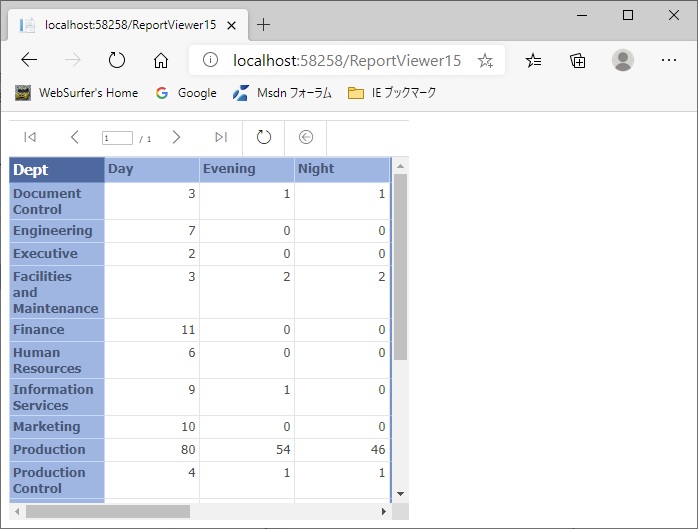Click Production Day value 80
698x529 pixels.
point(188,450)
